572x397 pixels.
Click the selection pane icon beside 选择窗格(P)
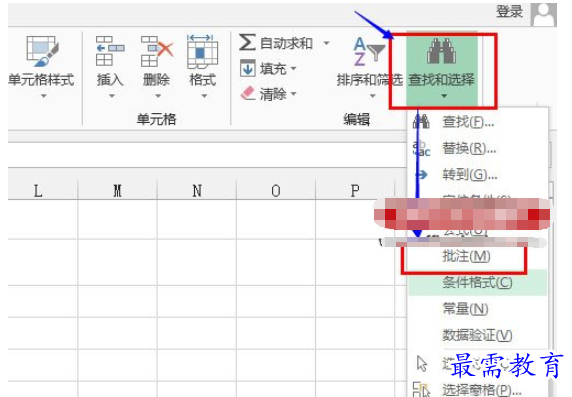click(421, 389)
